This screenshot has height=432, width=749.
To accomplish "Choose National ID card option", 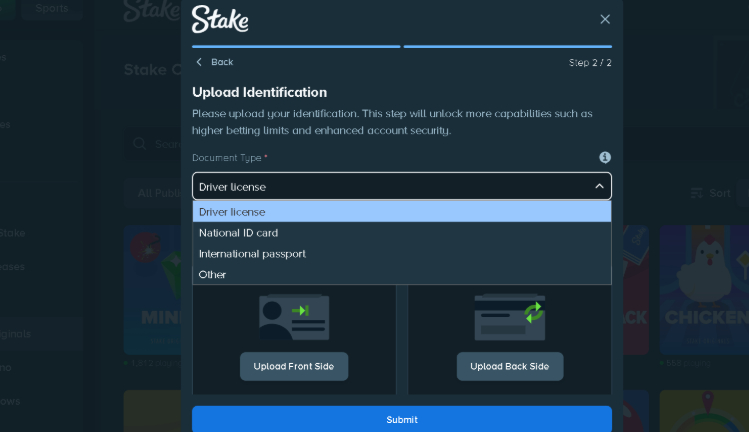I will tap(401, 233).
